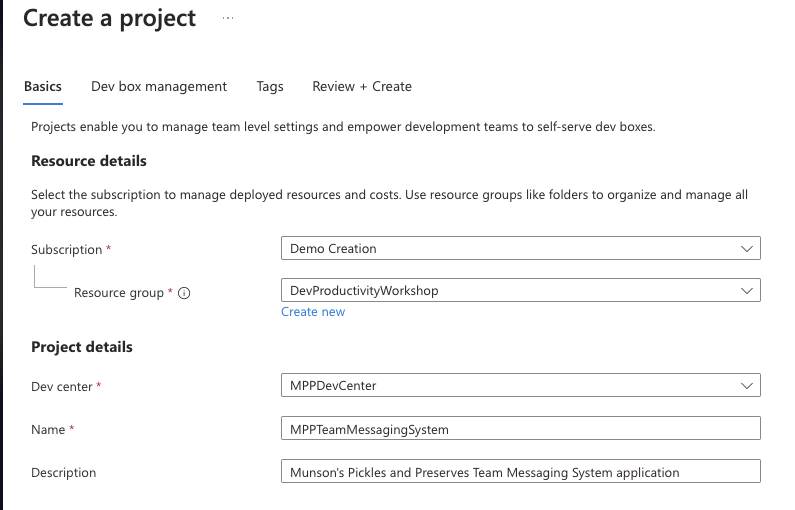The height and width of the screenshot is (510, 795).
Task: Open the Dev box management tab
Action: [159, 87]
